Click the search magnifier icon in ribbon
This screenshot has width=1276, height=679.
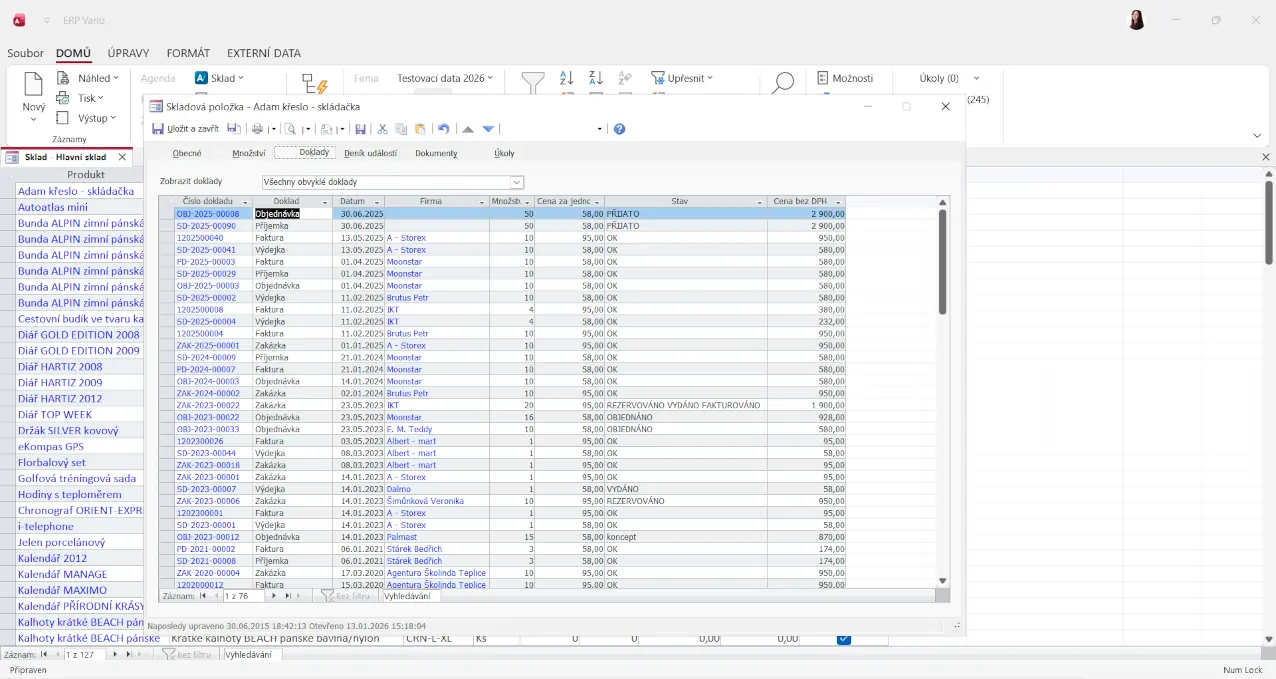(783, 82)
